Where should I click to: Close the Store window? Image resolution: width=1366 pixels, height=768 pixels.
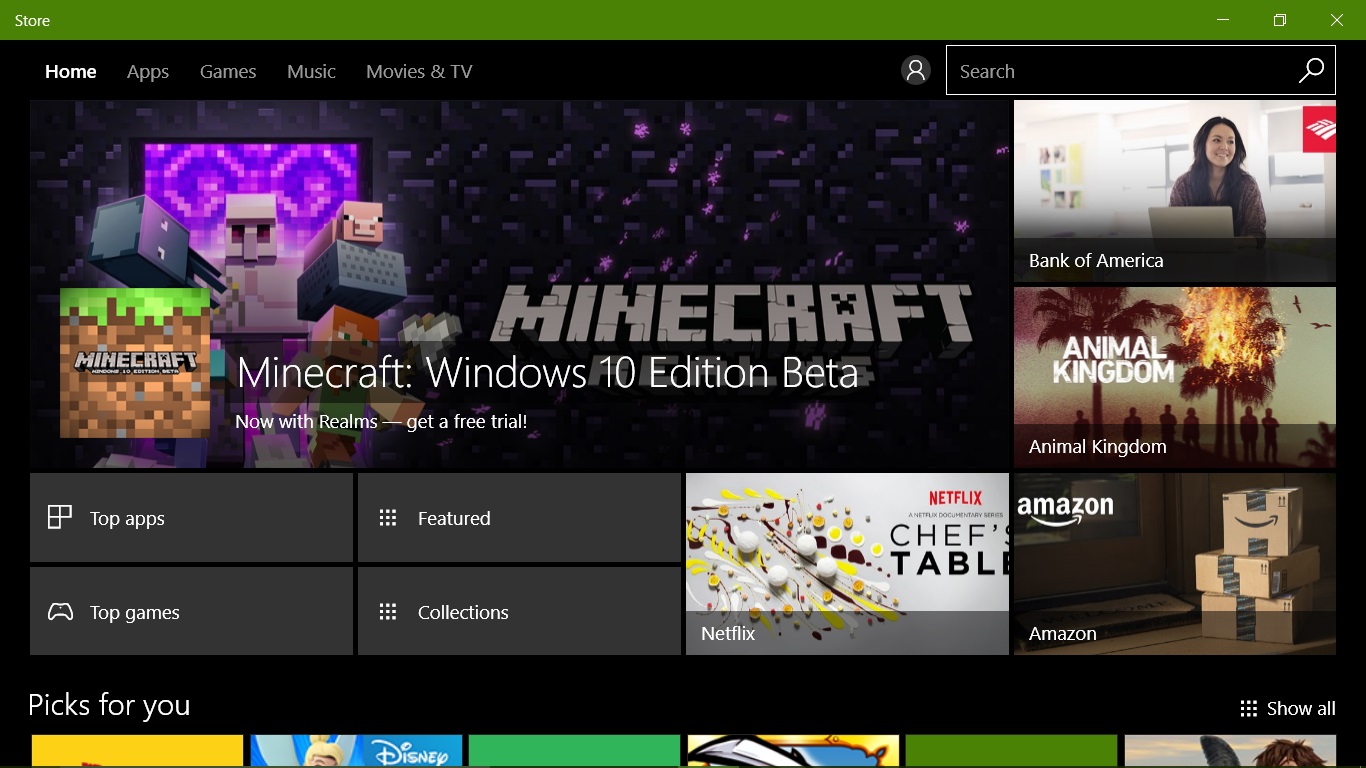coord(1337,20)
